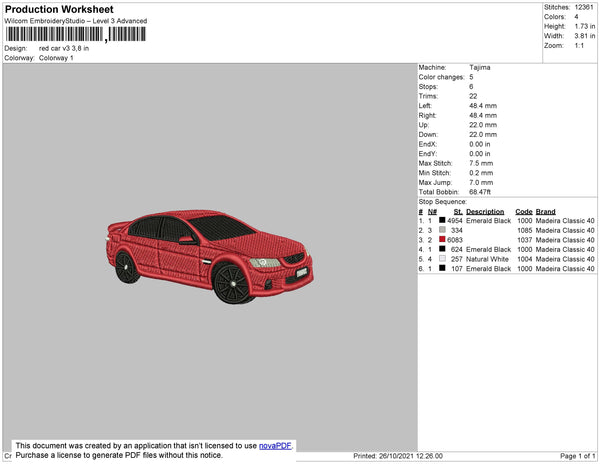Viewport: 600px width, 464px height.
Task: Click thread code 1004
Action: (525, 259)
